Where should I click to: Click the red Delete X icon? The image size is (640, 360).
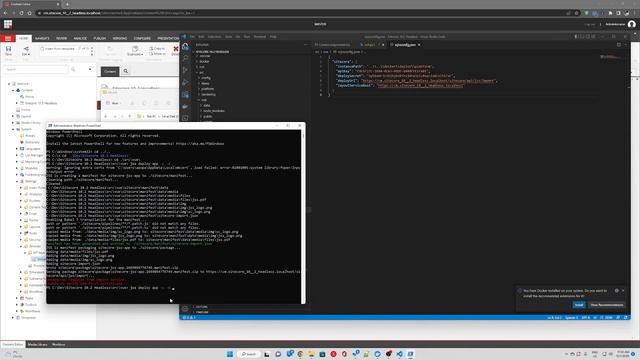pos(176,49)
